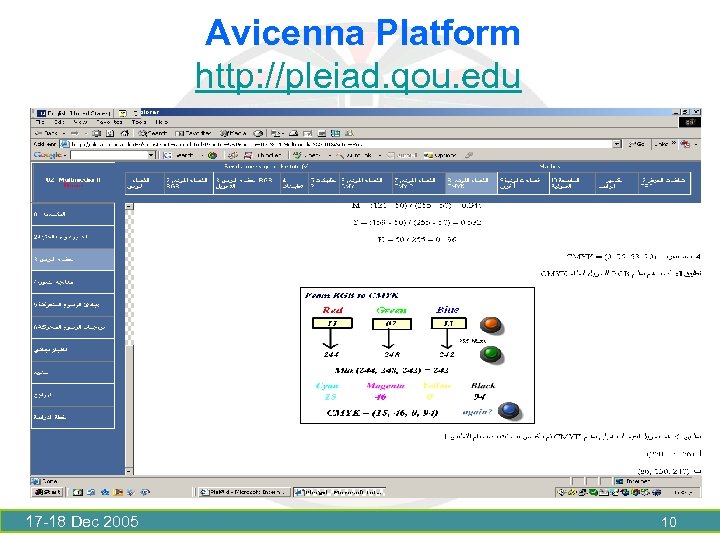
Task: Click the Stop icon in browser toolbar
Action: pyautogui.click(x=96, y=133)
